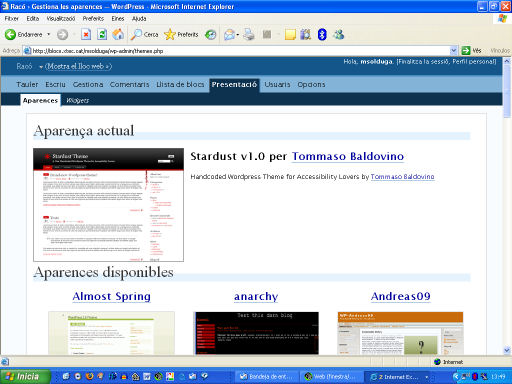The width and height of the screenshot is (512, 384).
Task: Select the Presentació tab
Action: [234, 85]
